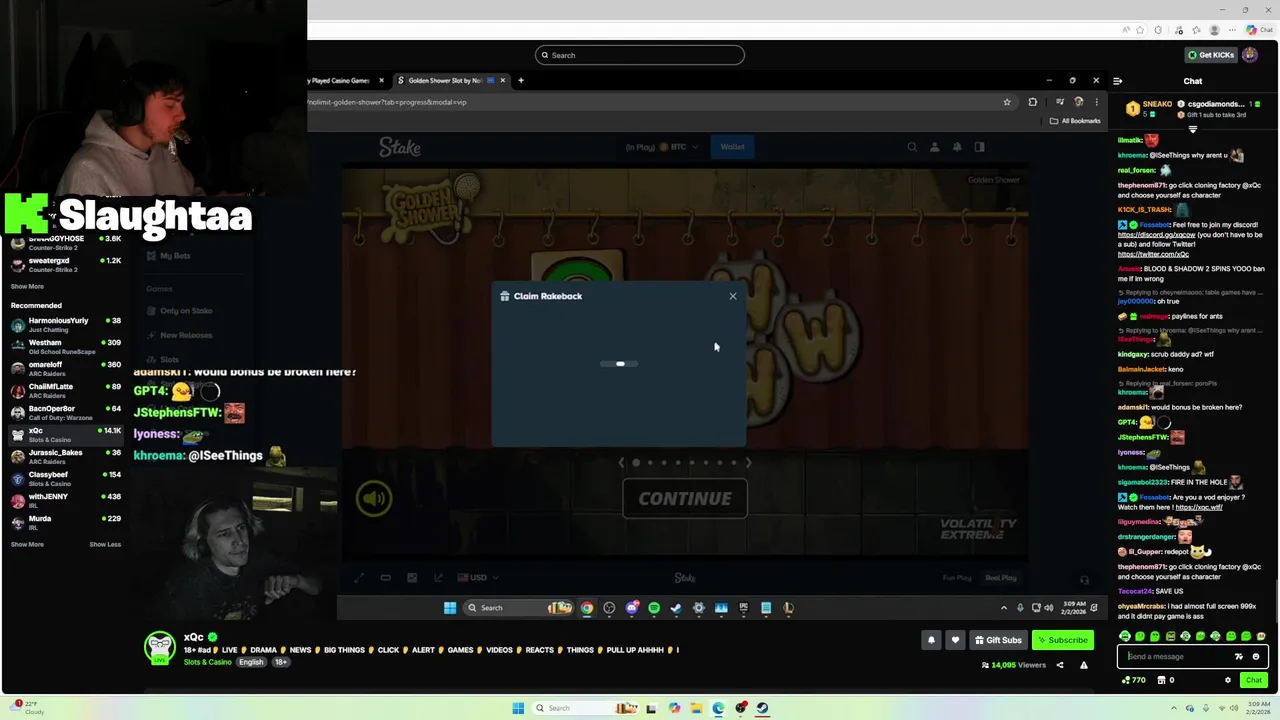Toggle follow with the heart icon
Image resolution: width=1280 pixels, height=720 pixels.
955,640
